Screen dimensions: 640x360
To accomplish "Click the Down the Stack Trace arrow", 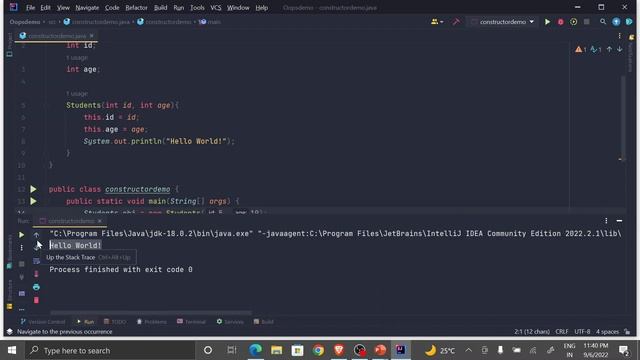I will 36,247.
